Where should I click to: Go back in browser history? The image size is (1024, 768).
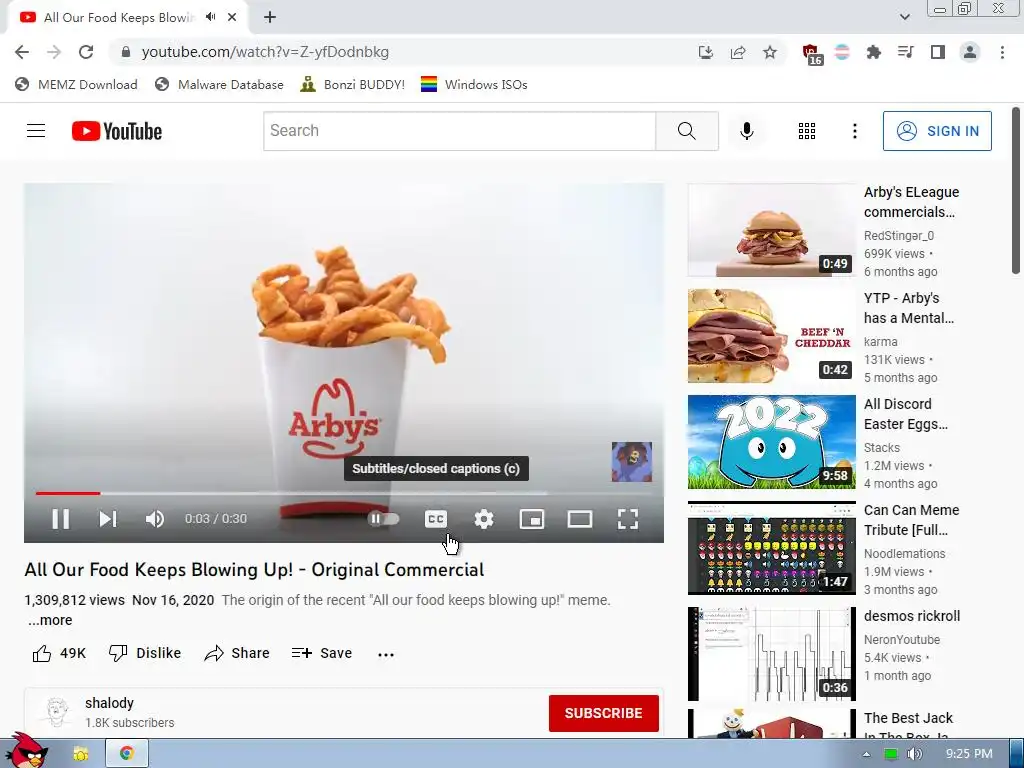(x=22, y=52)
